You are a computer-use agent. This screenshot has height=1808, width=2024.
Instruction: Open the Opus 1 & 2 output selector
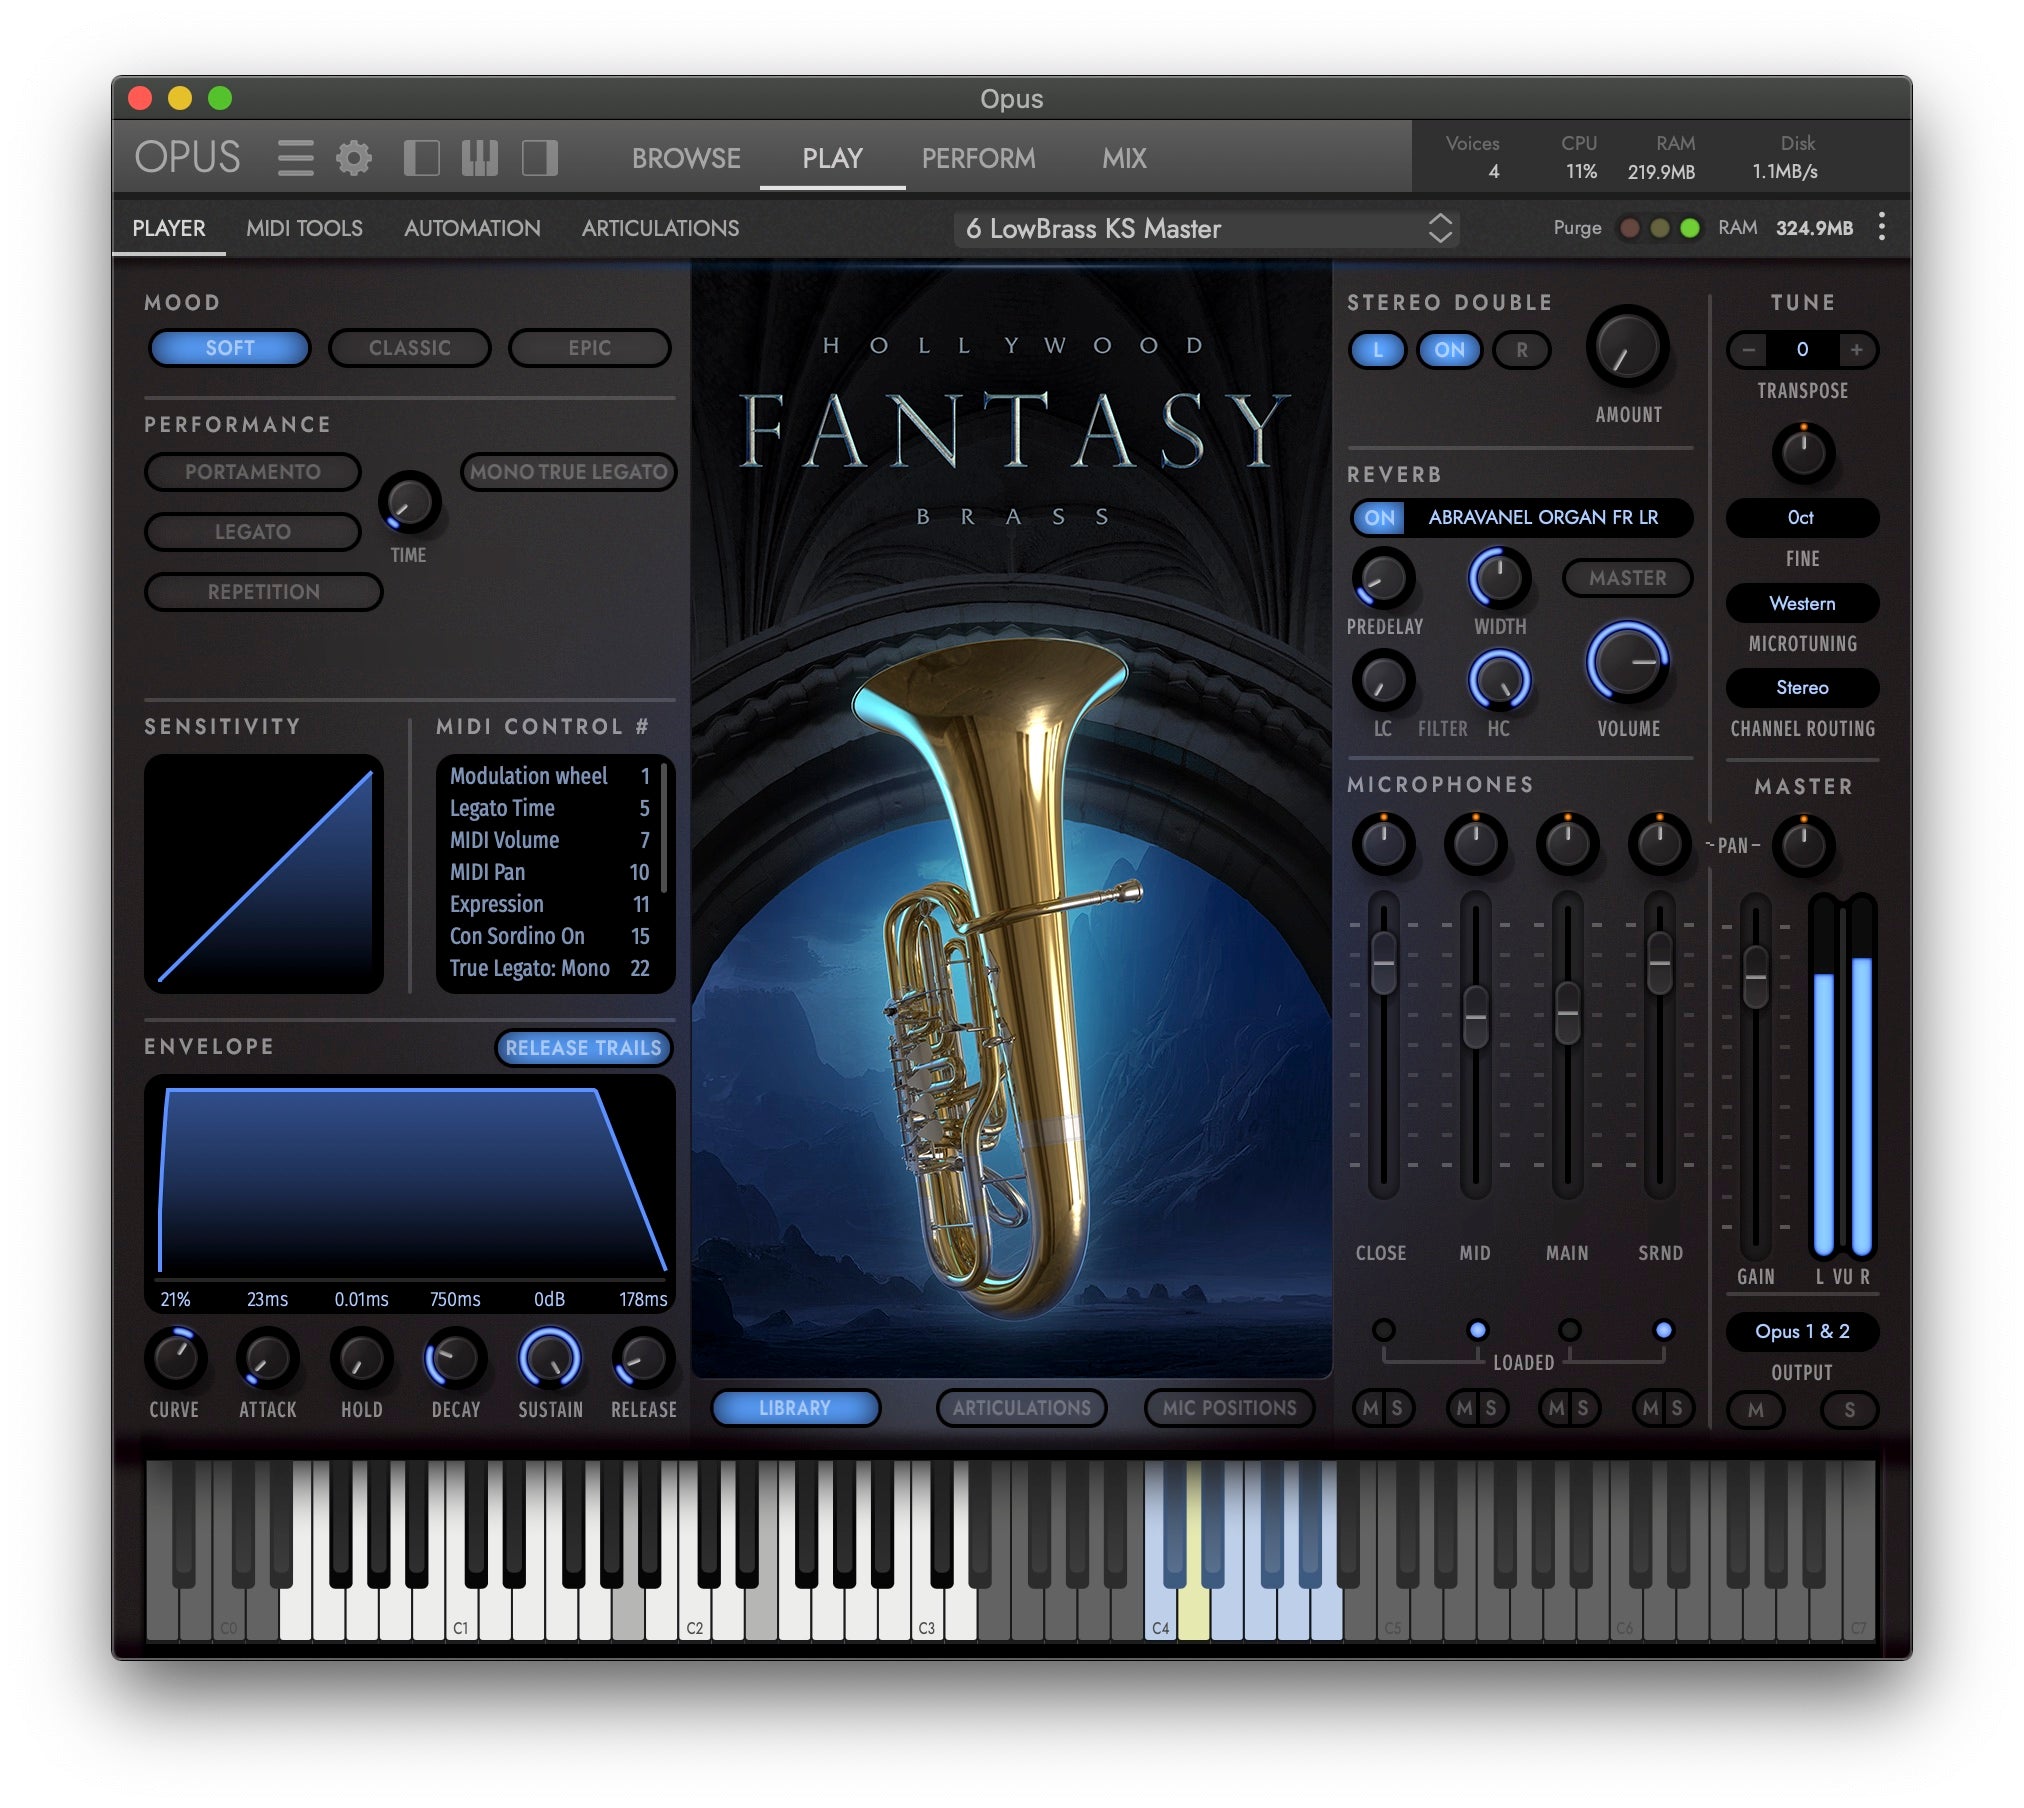[1802, 1331]
